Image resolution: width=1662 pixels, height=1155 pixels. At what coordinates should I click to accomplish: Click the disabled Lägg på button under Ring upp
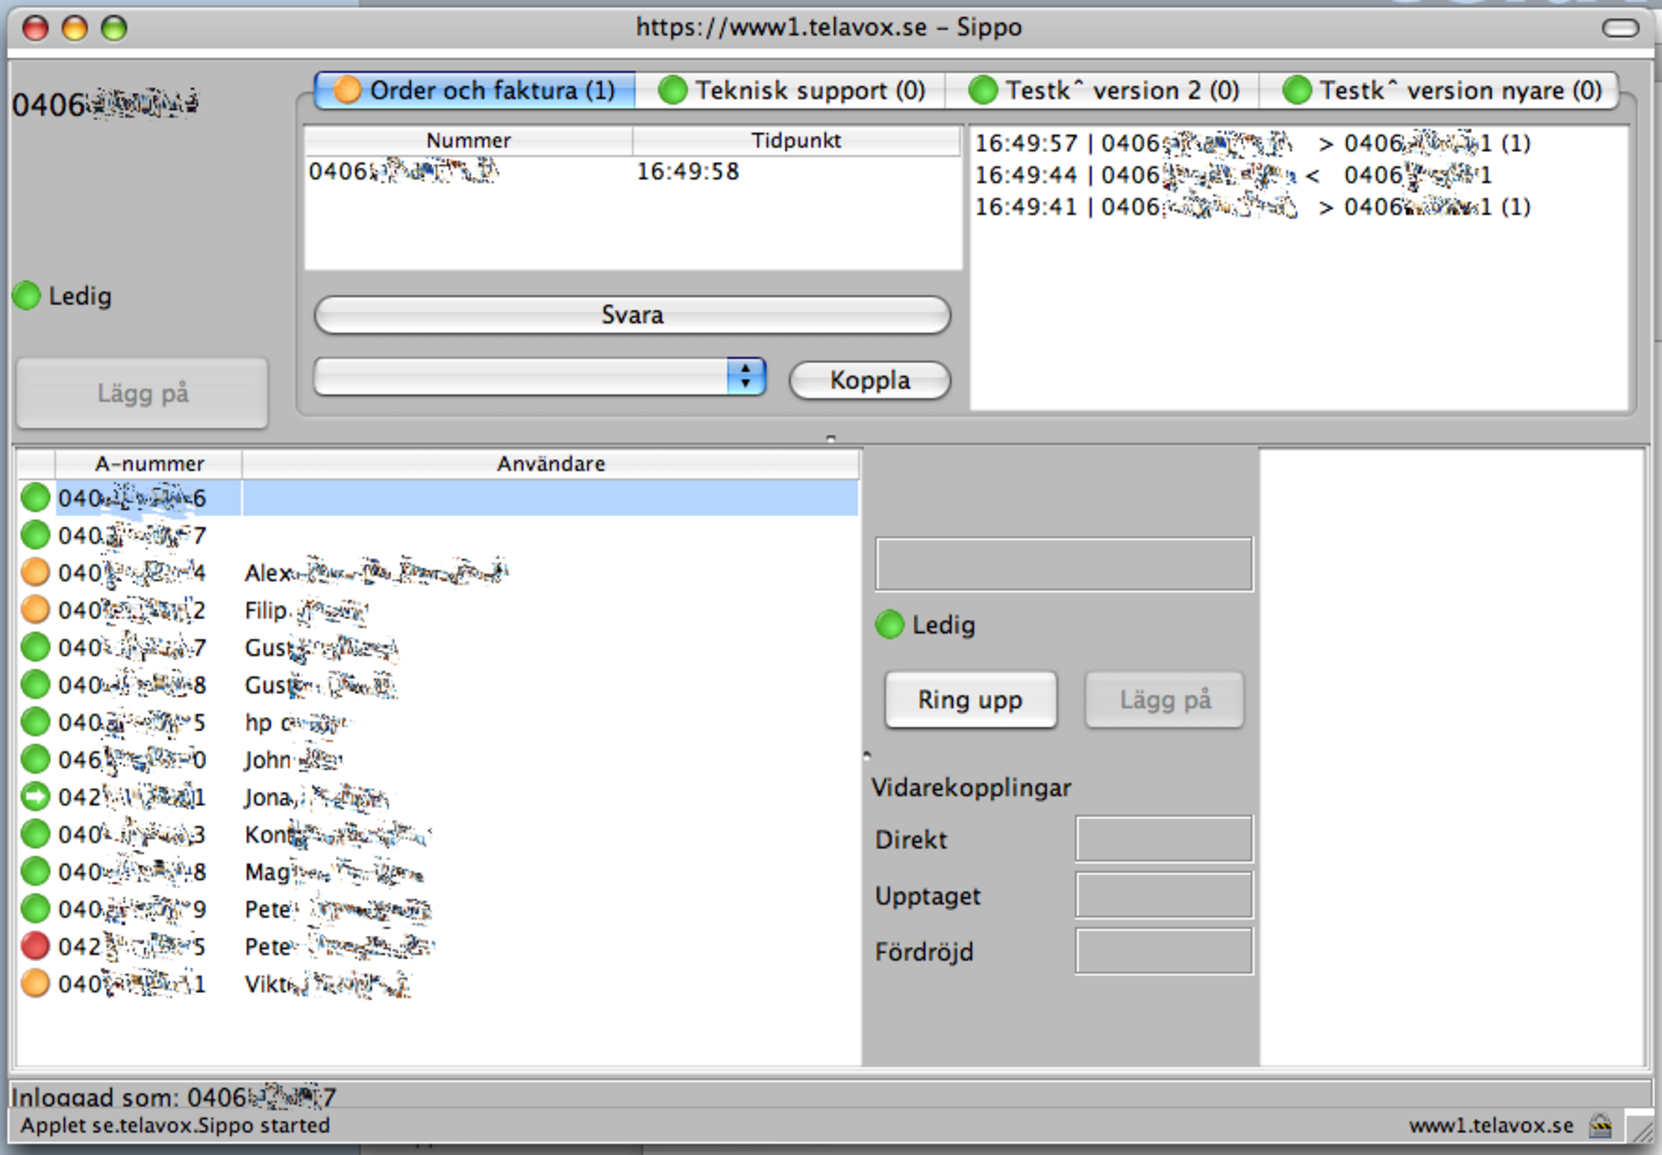[1165, 700]
